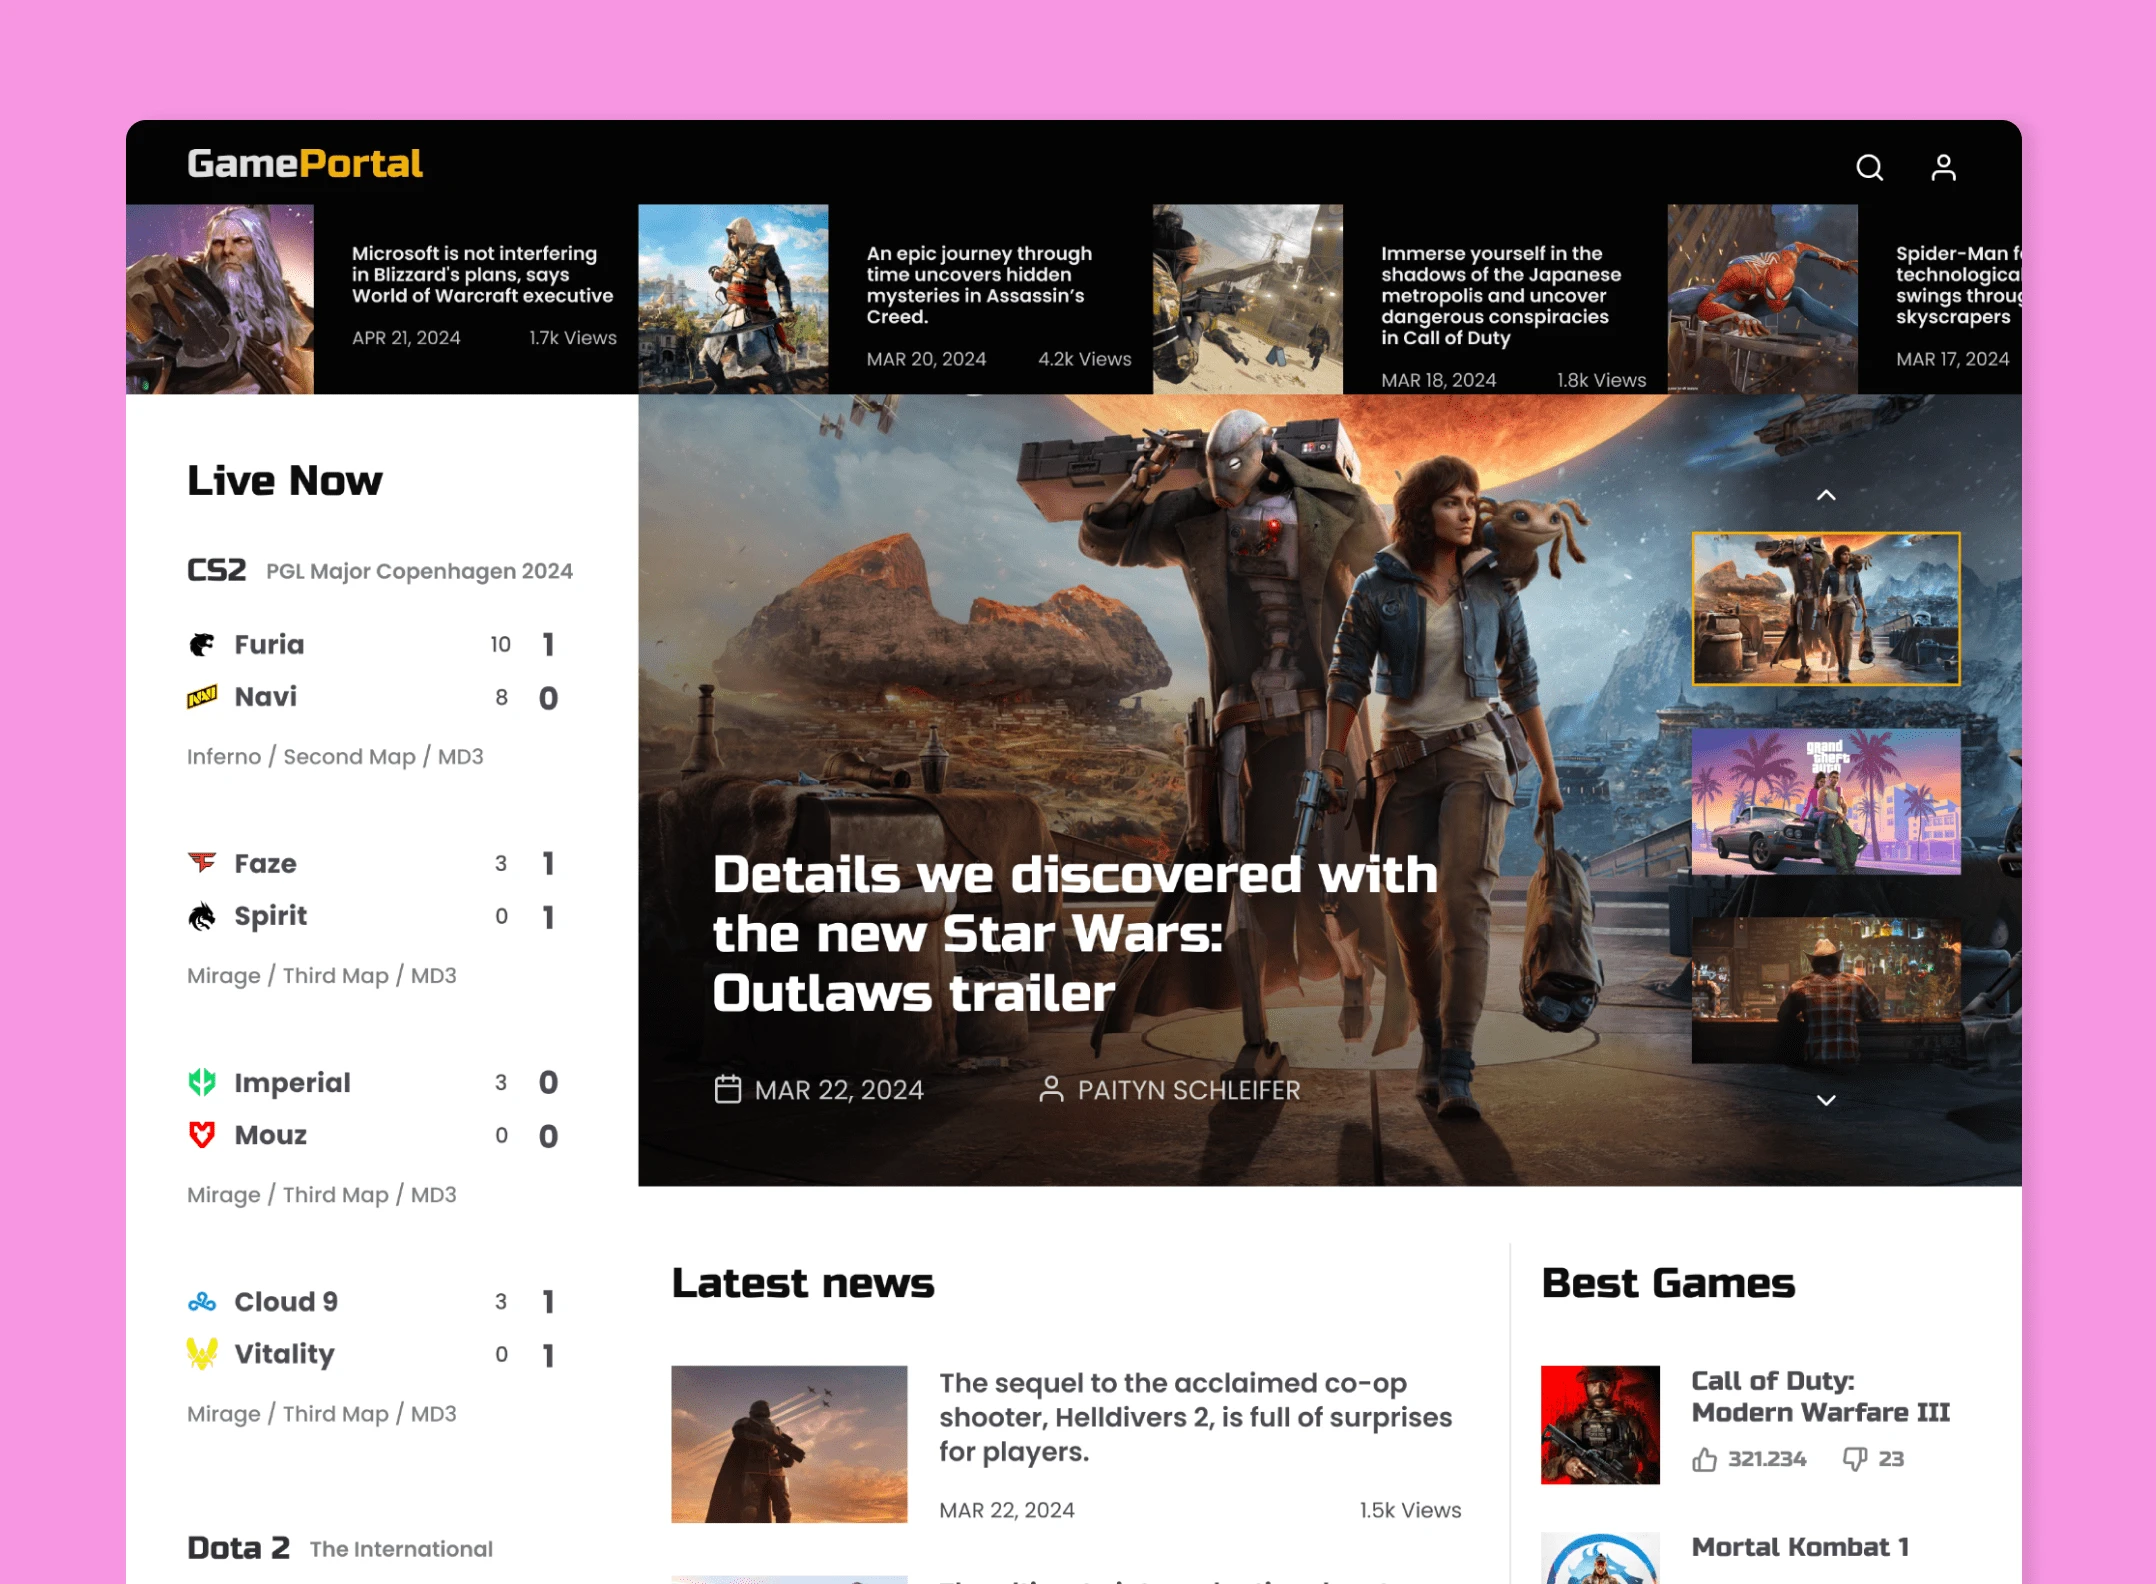The height and width of the screenshot is (1584, 2156).
Task: Select the Cloud 9 team name
Action: coord(286,1301)
